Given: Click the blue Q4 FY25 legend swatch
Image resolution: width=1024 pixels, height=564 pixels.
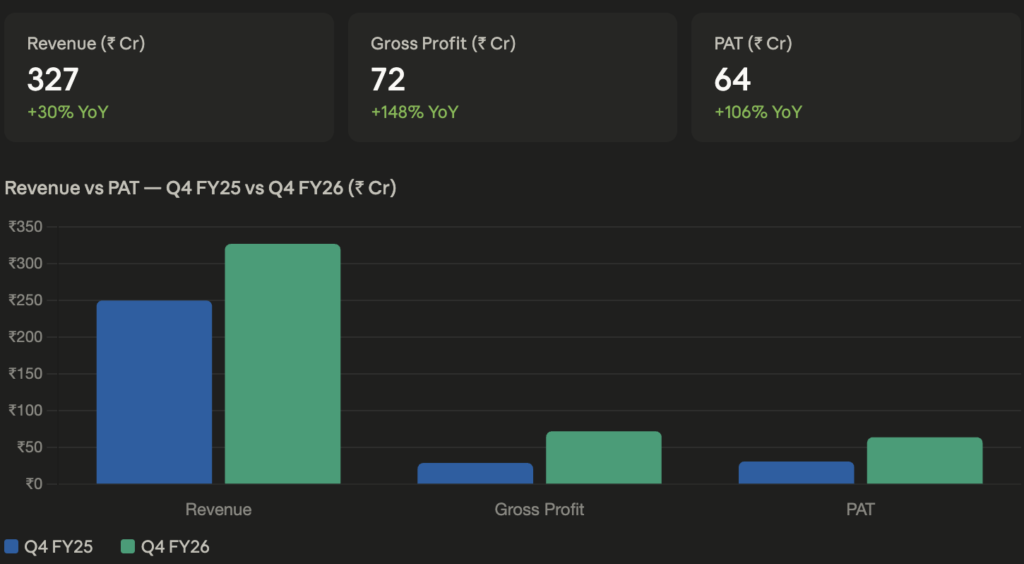Looking at the screenshot, I should (x=12, y=546).
